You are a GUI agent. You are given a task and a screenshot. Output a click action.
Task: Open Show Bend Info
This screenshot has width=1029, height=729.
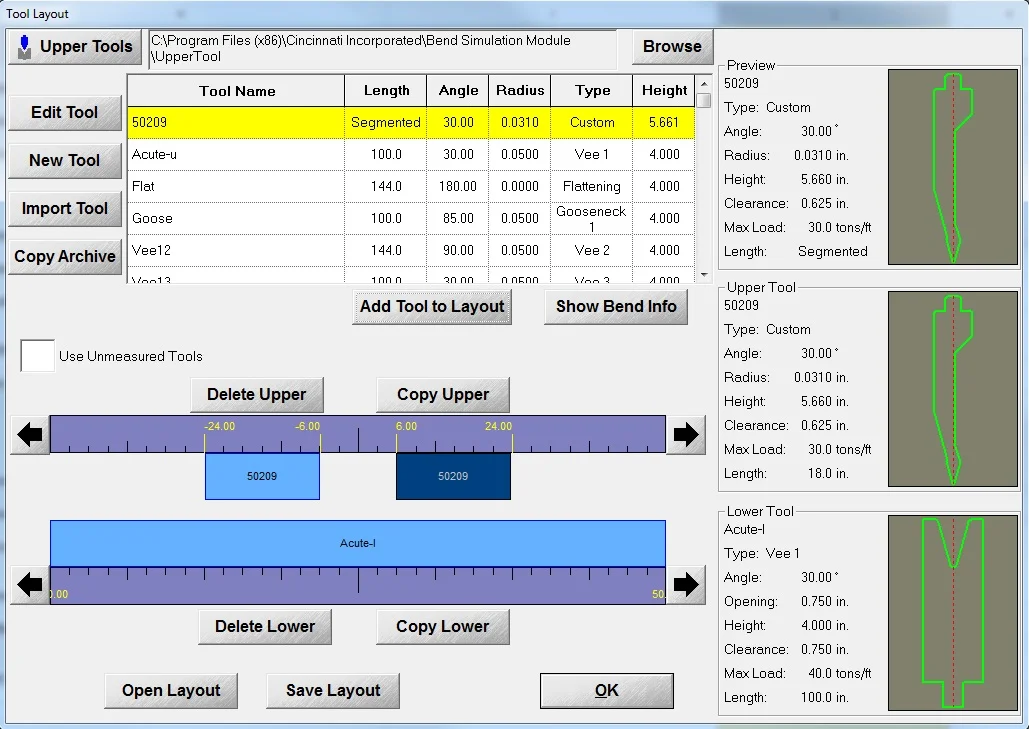click(615, 307)
